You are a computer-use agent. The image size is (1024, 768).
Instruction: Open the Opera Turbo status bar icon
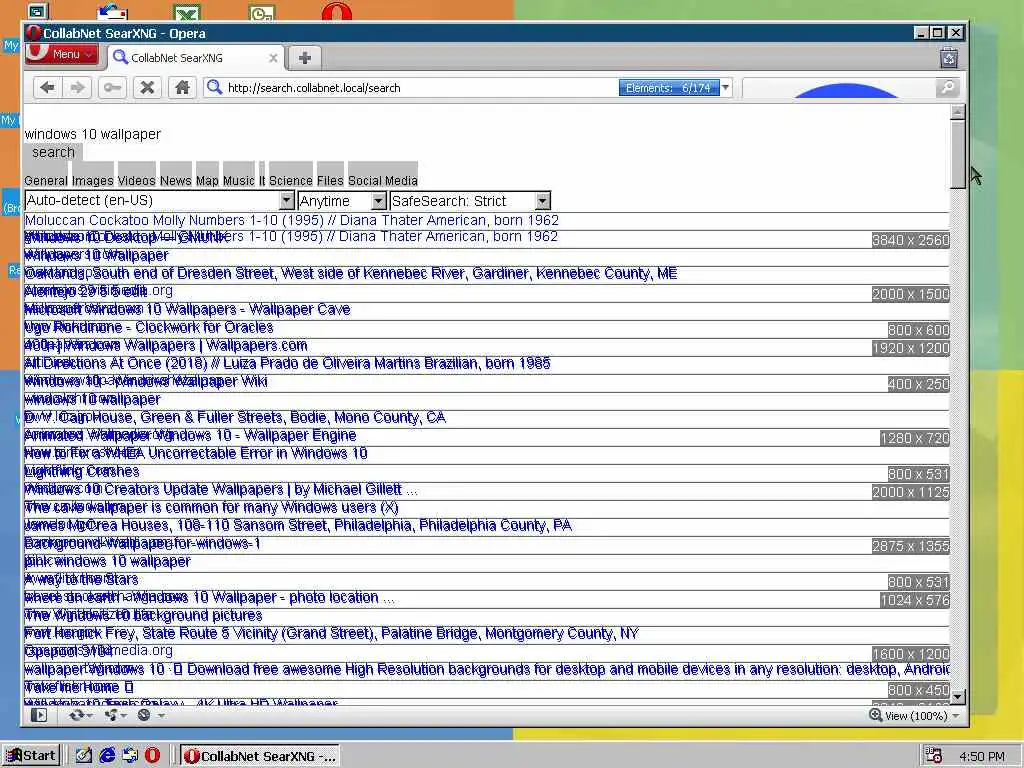pos(144,715)
